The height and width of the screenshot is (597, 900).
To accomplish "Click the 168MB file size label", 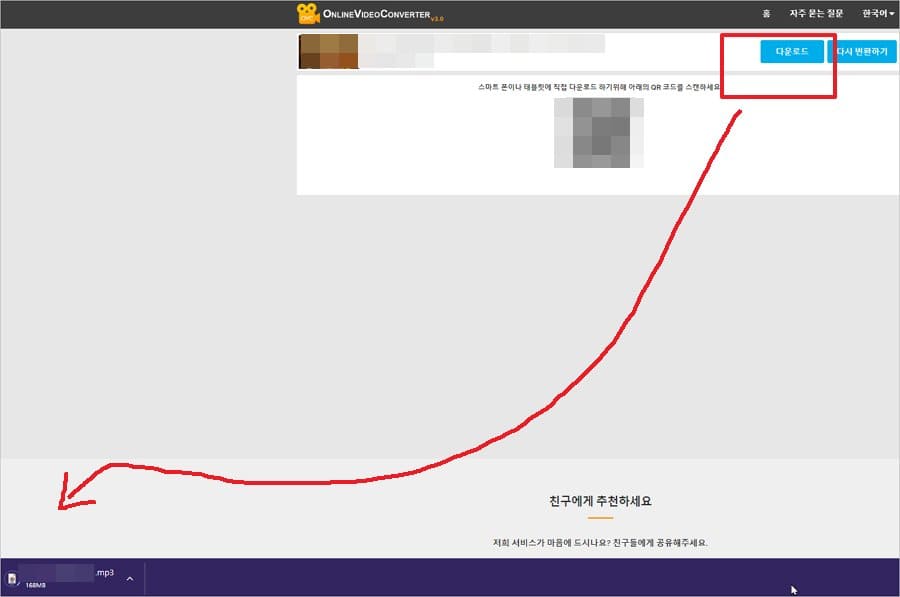I will 36,585.
